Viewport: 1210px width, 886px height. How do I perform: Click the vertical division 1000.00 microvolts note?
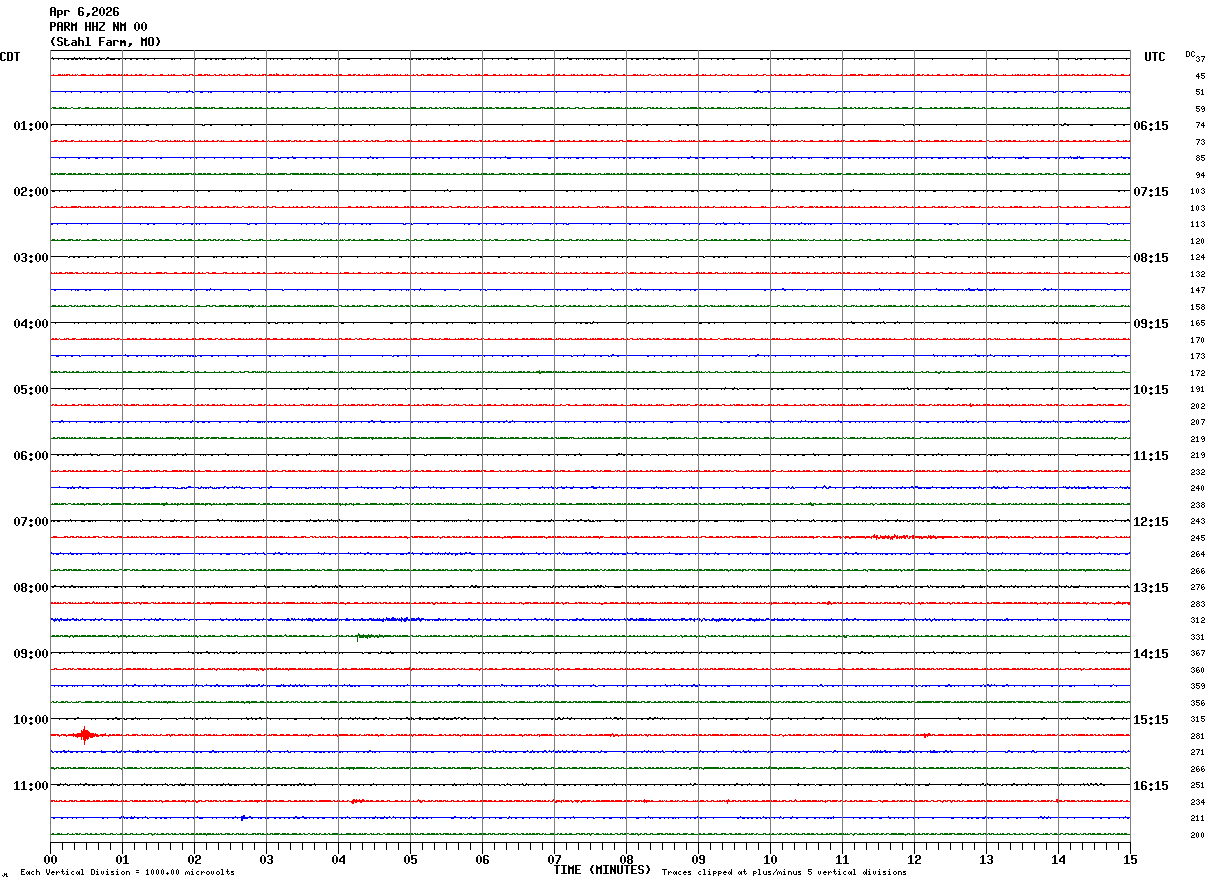[x=128, y=873]
